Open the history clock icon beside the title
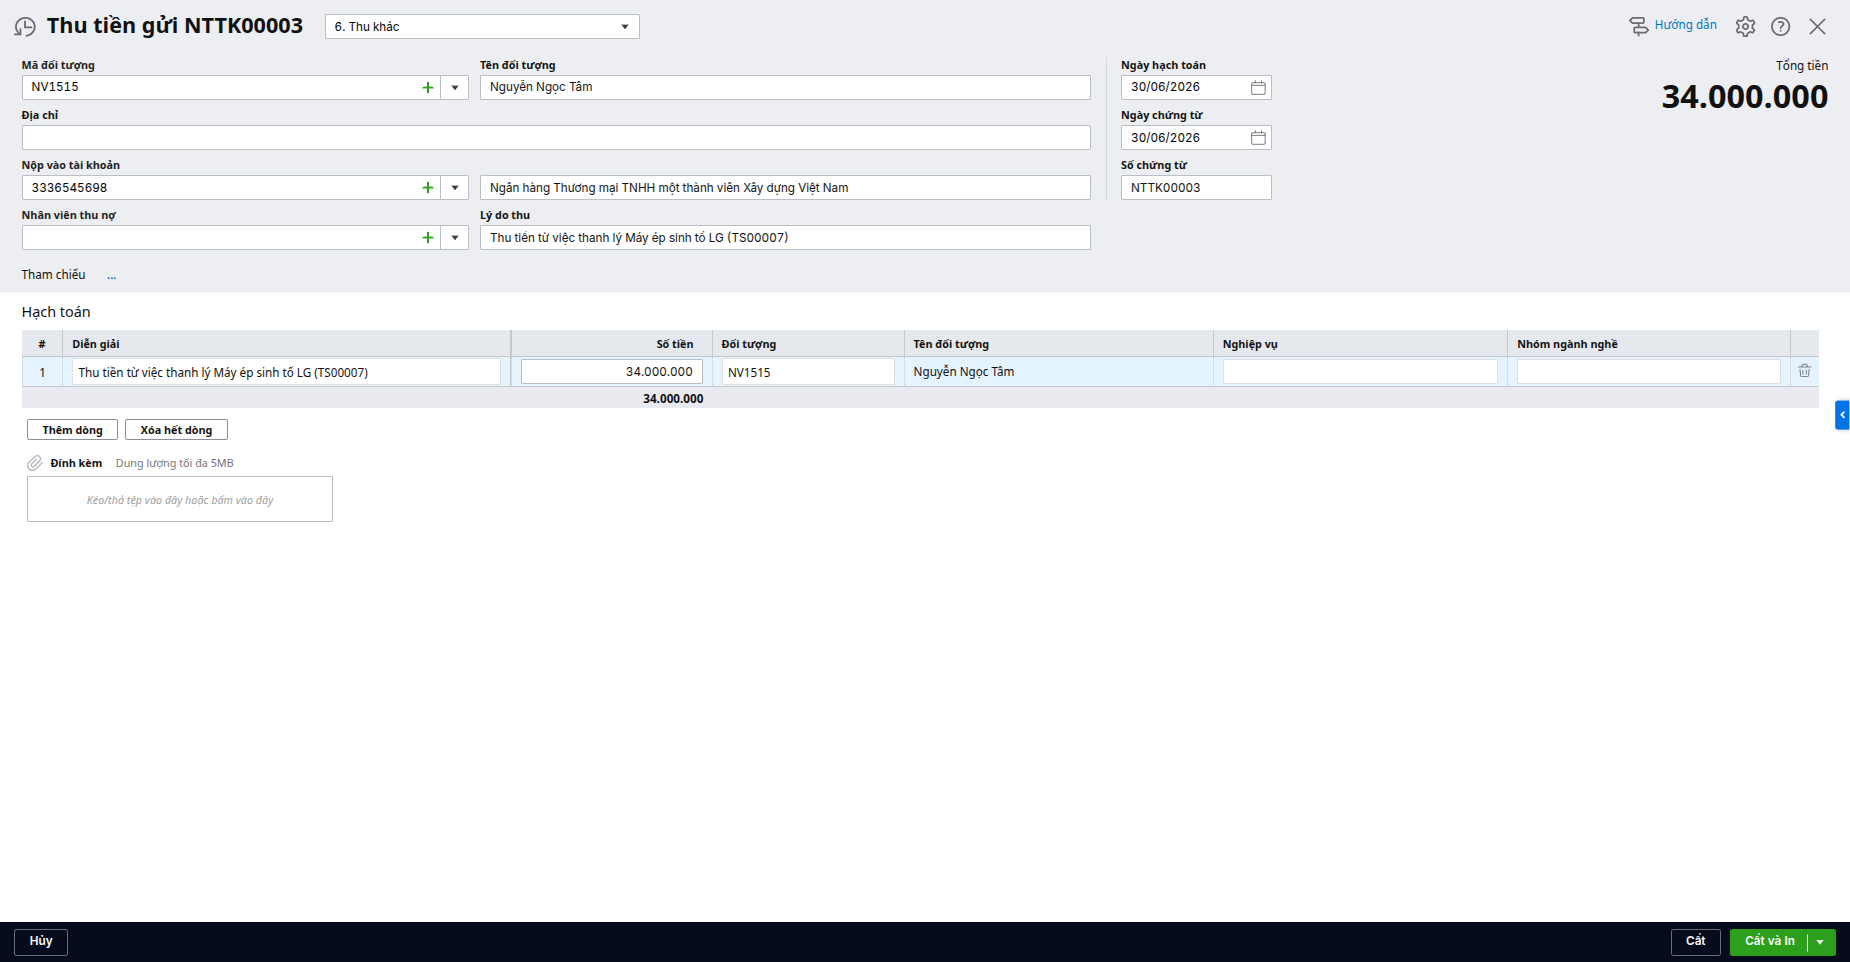The width and height of the screenshot is (1850, 962). click(x=25, y=27)
